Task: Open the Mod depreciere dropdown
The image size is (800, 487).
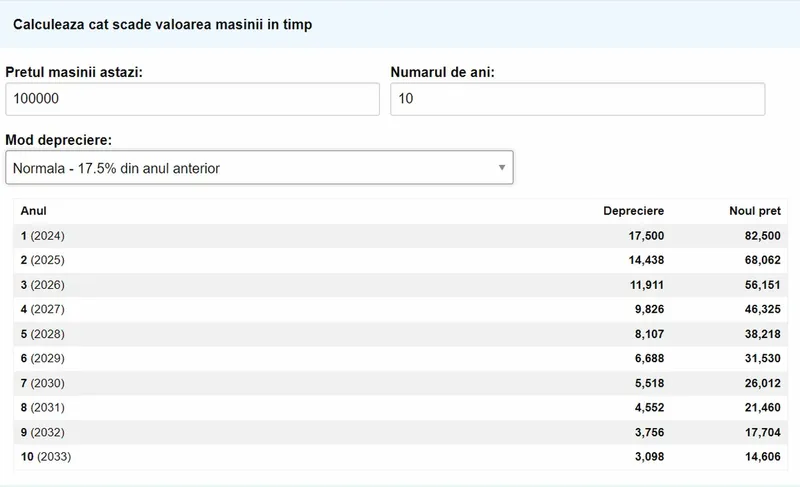Action: pyautogui.click(x=259, y=167)
